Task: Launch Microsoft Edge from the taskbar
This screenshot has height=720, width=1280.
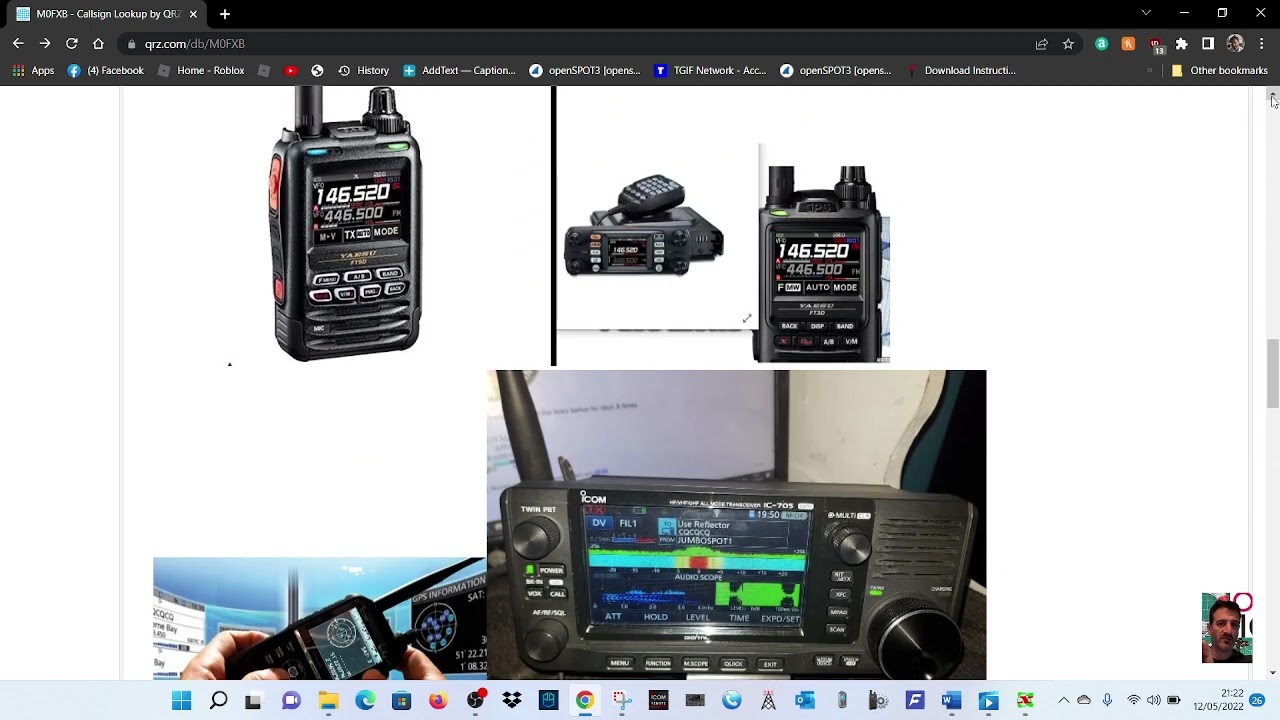Action: pyautogui.click(x=365, y=701)
